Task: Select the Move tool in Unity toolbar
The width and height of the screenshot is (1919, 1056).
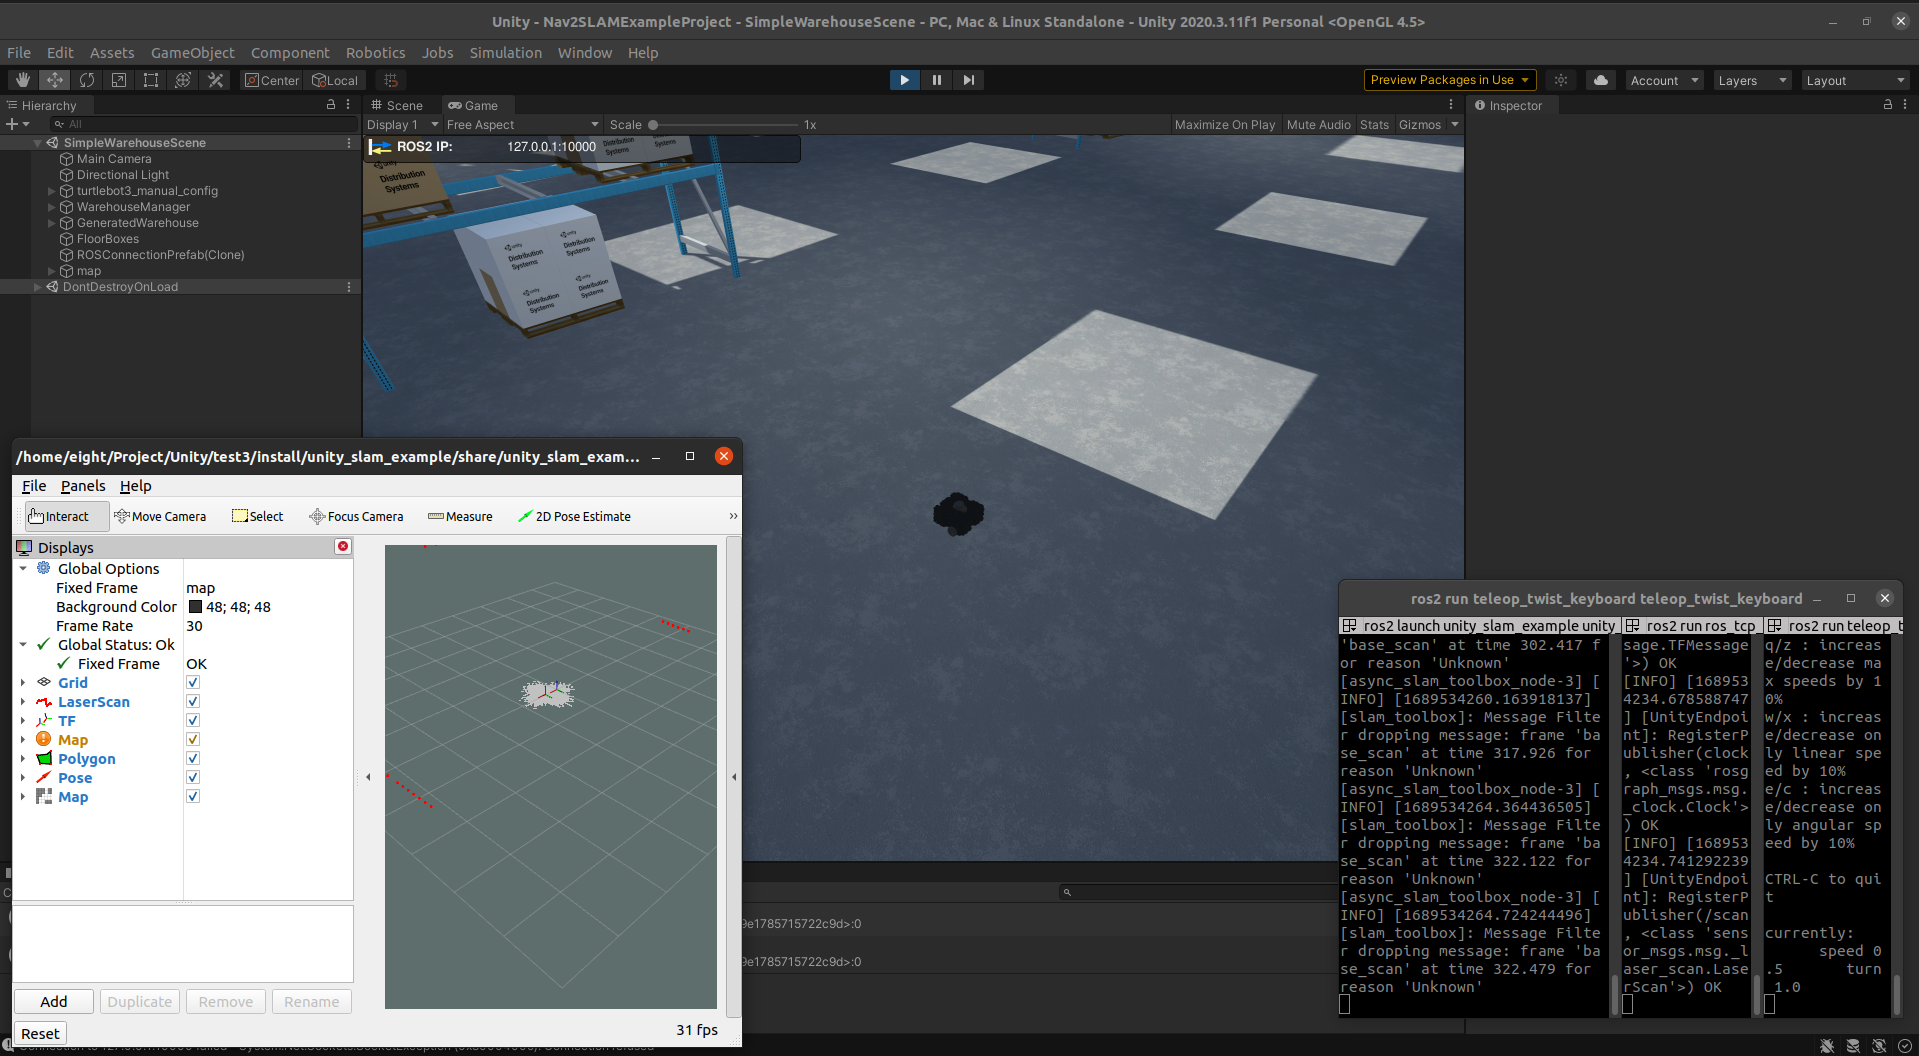Action: [55, 80]
